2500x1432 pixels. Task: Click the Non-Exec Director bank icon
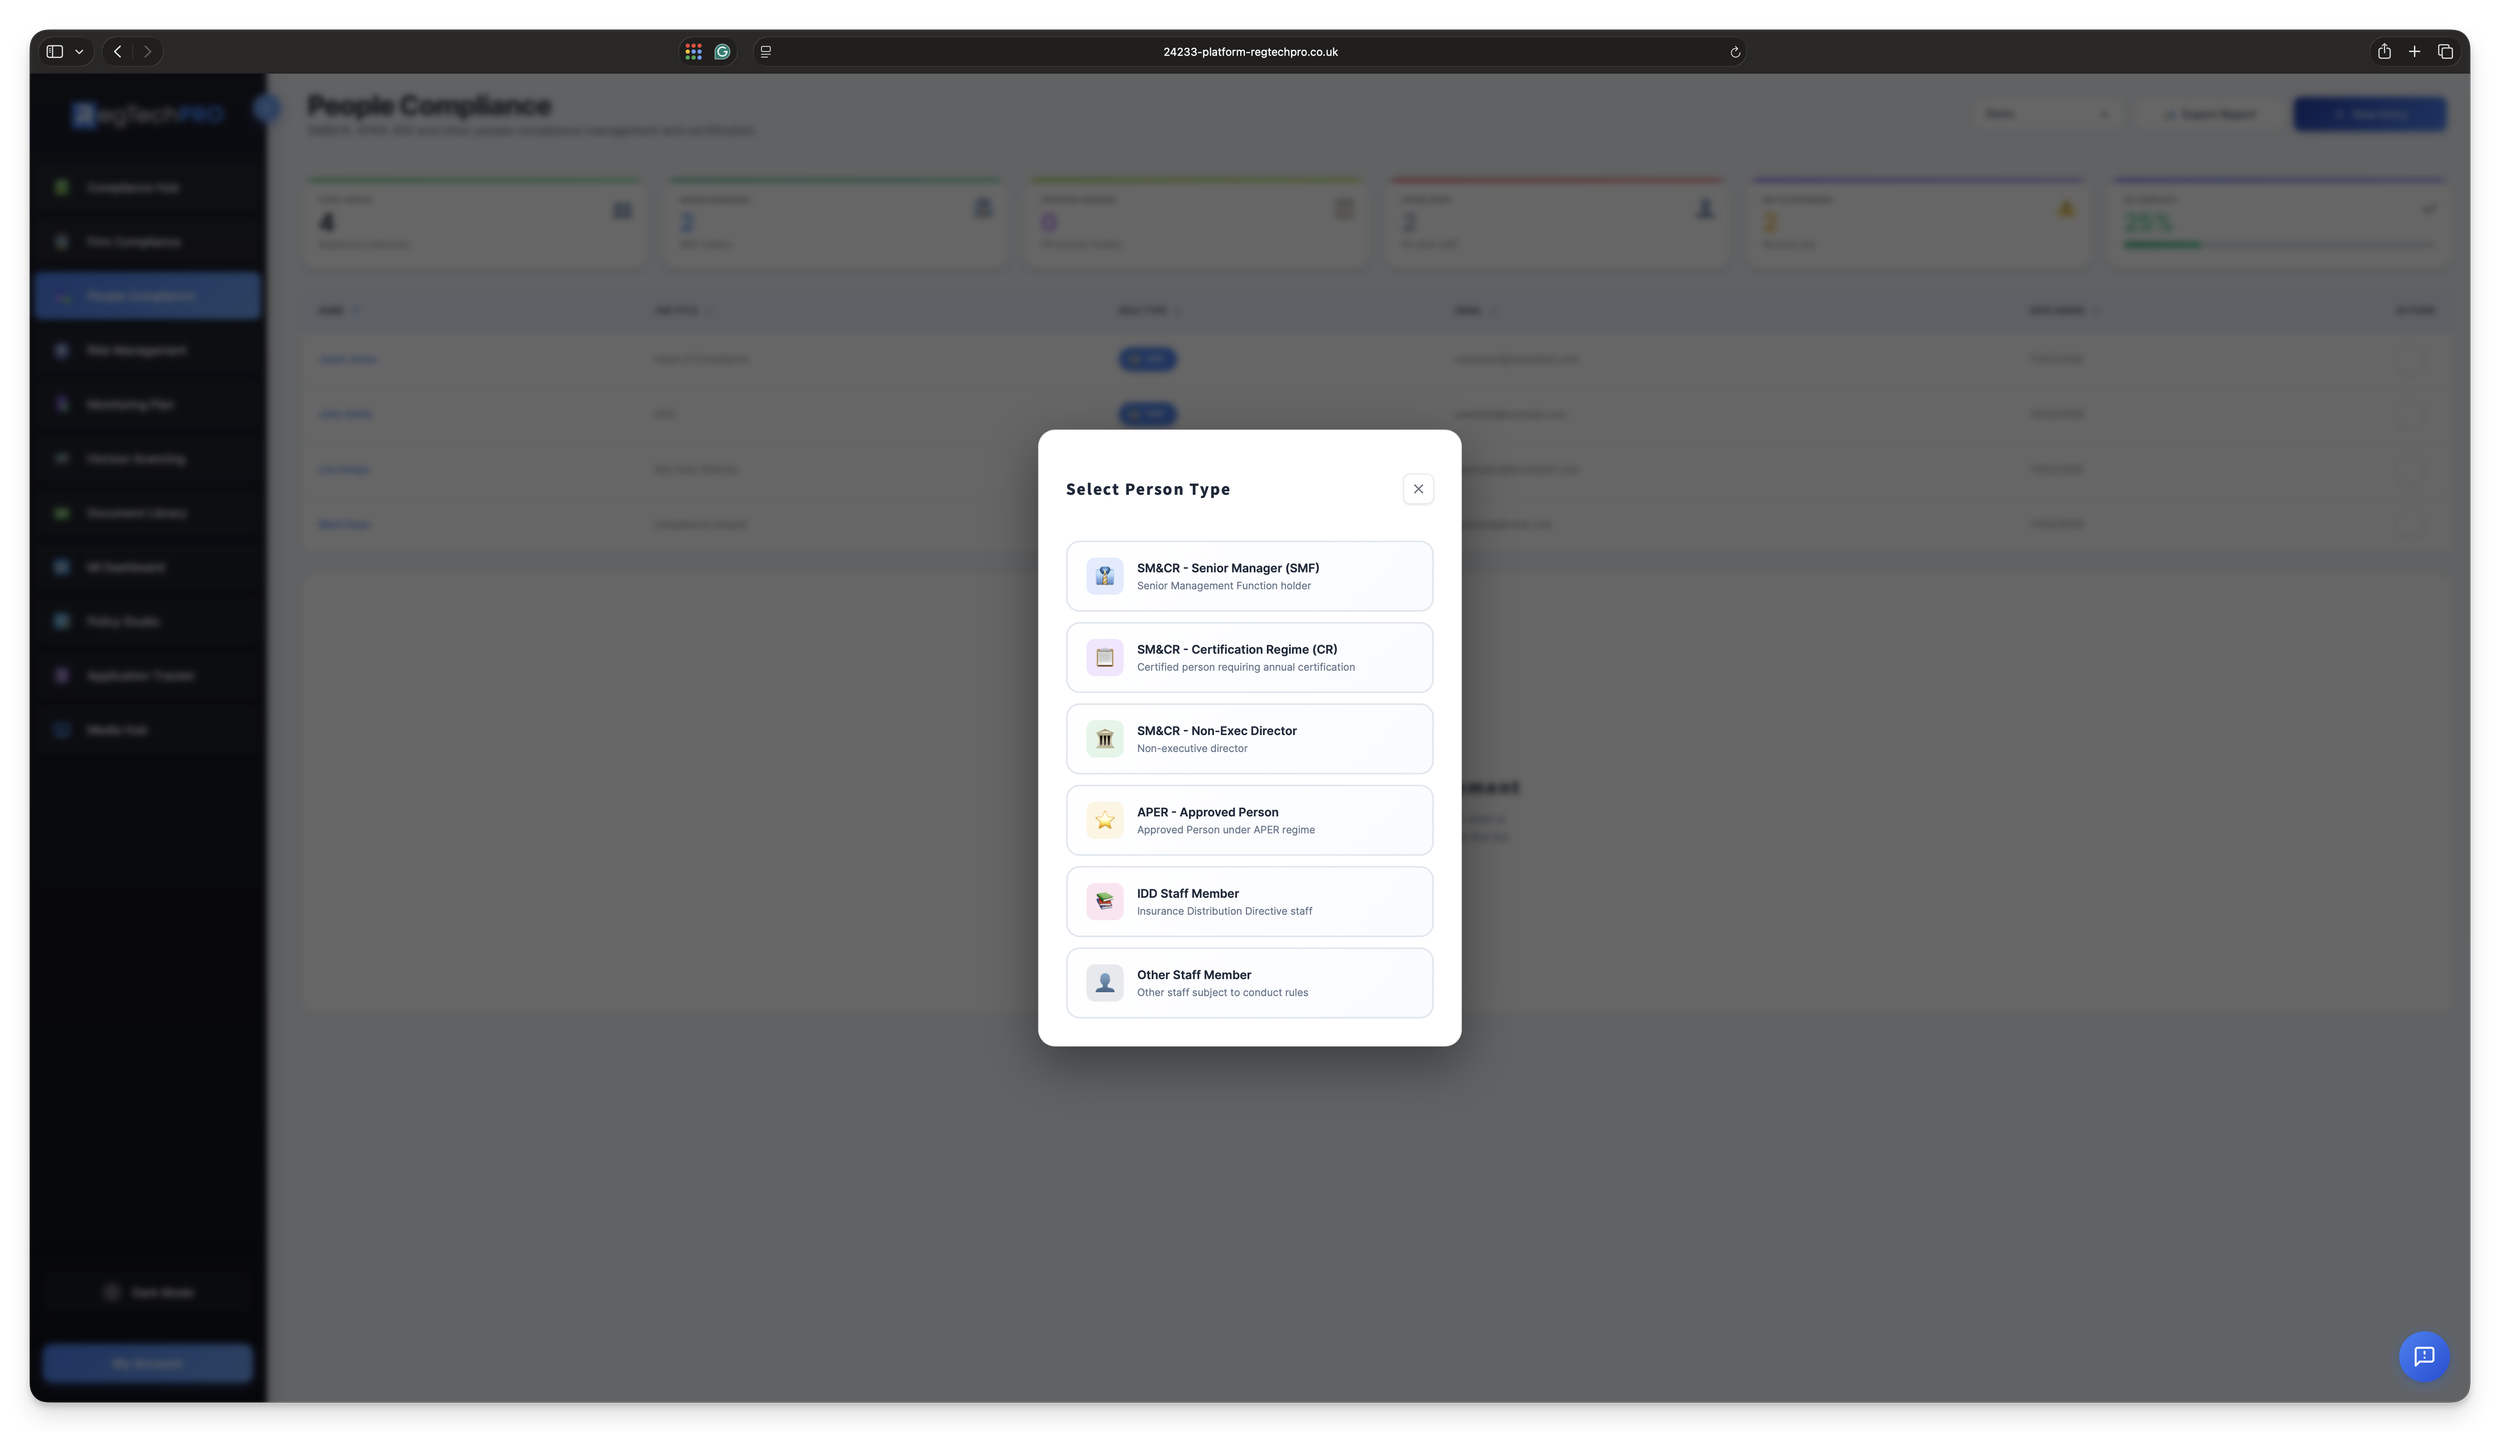(x=1105, y=739)
